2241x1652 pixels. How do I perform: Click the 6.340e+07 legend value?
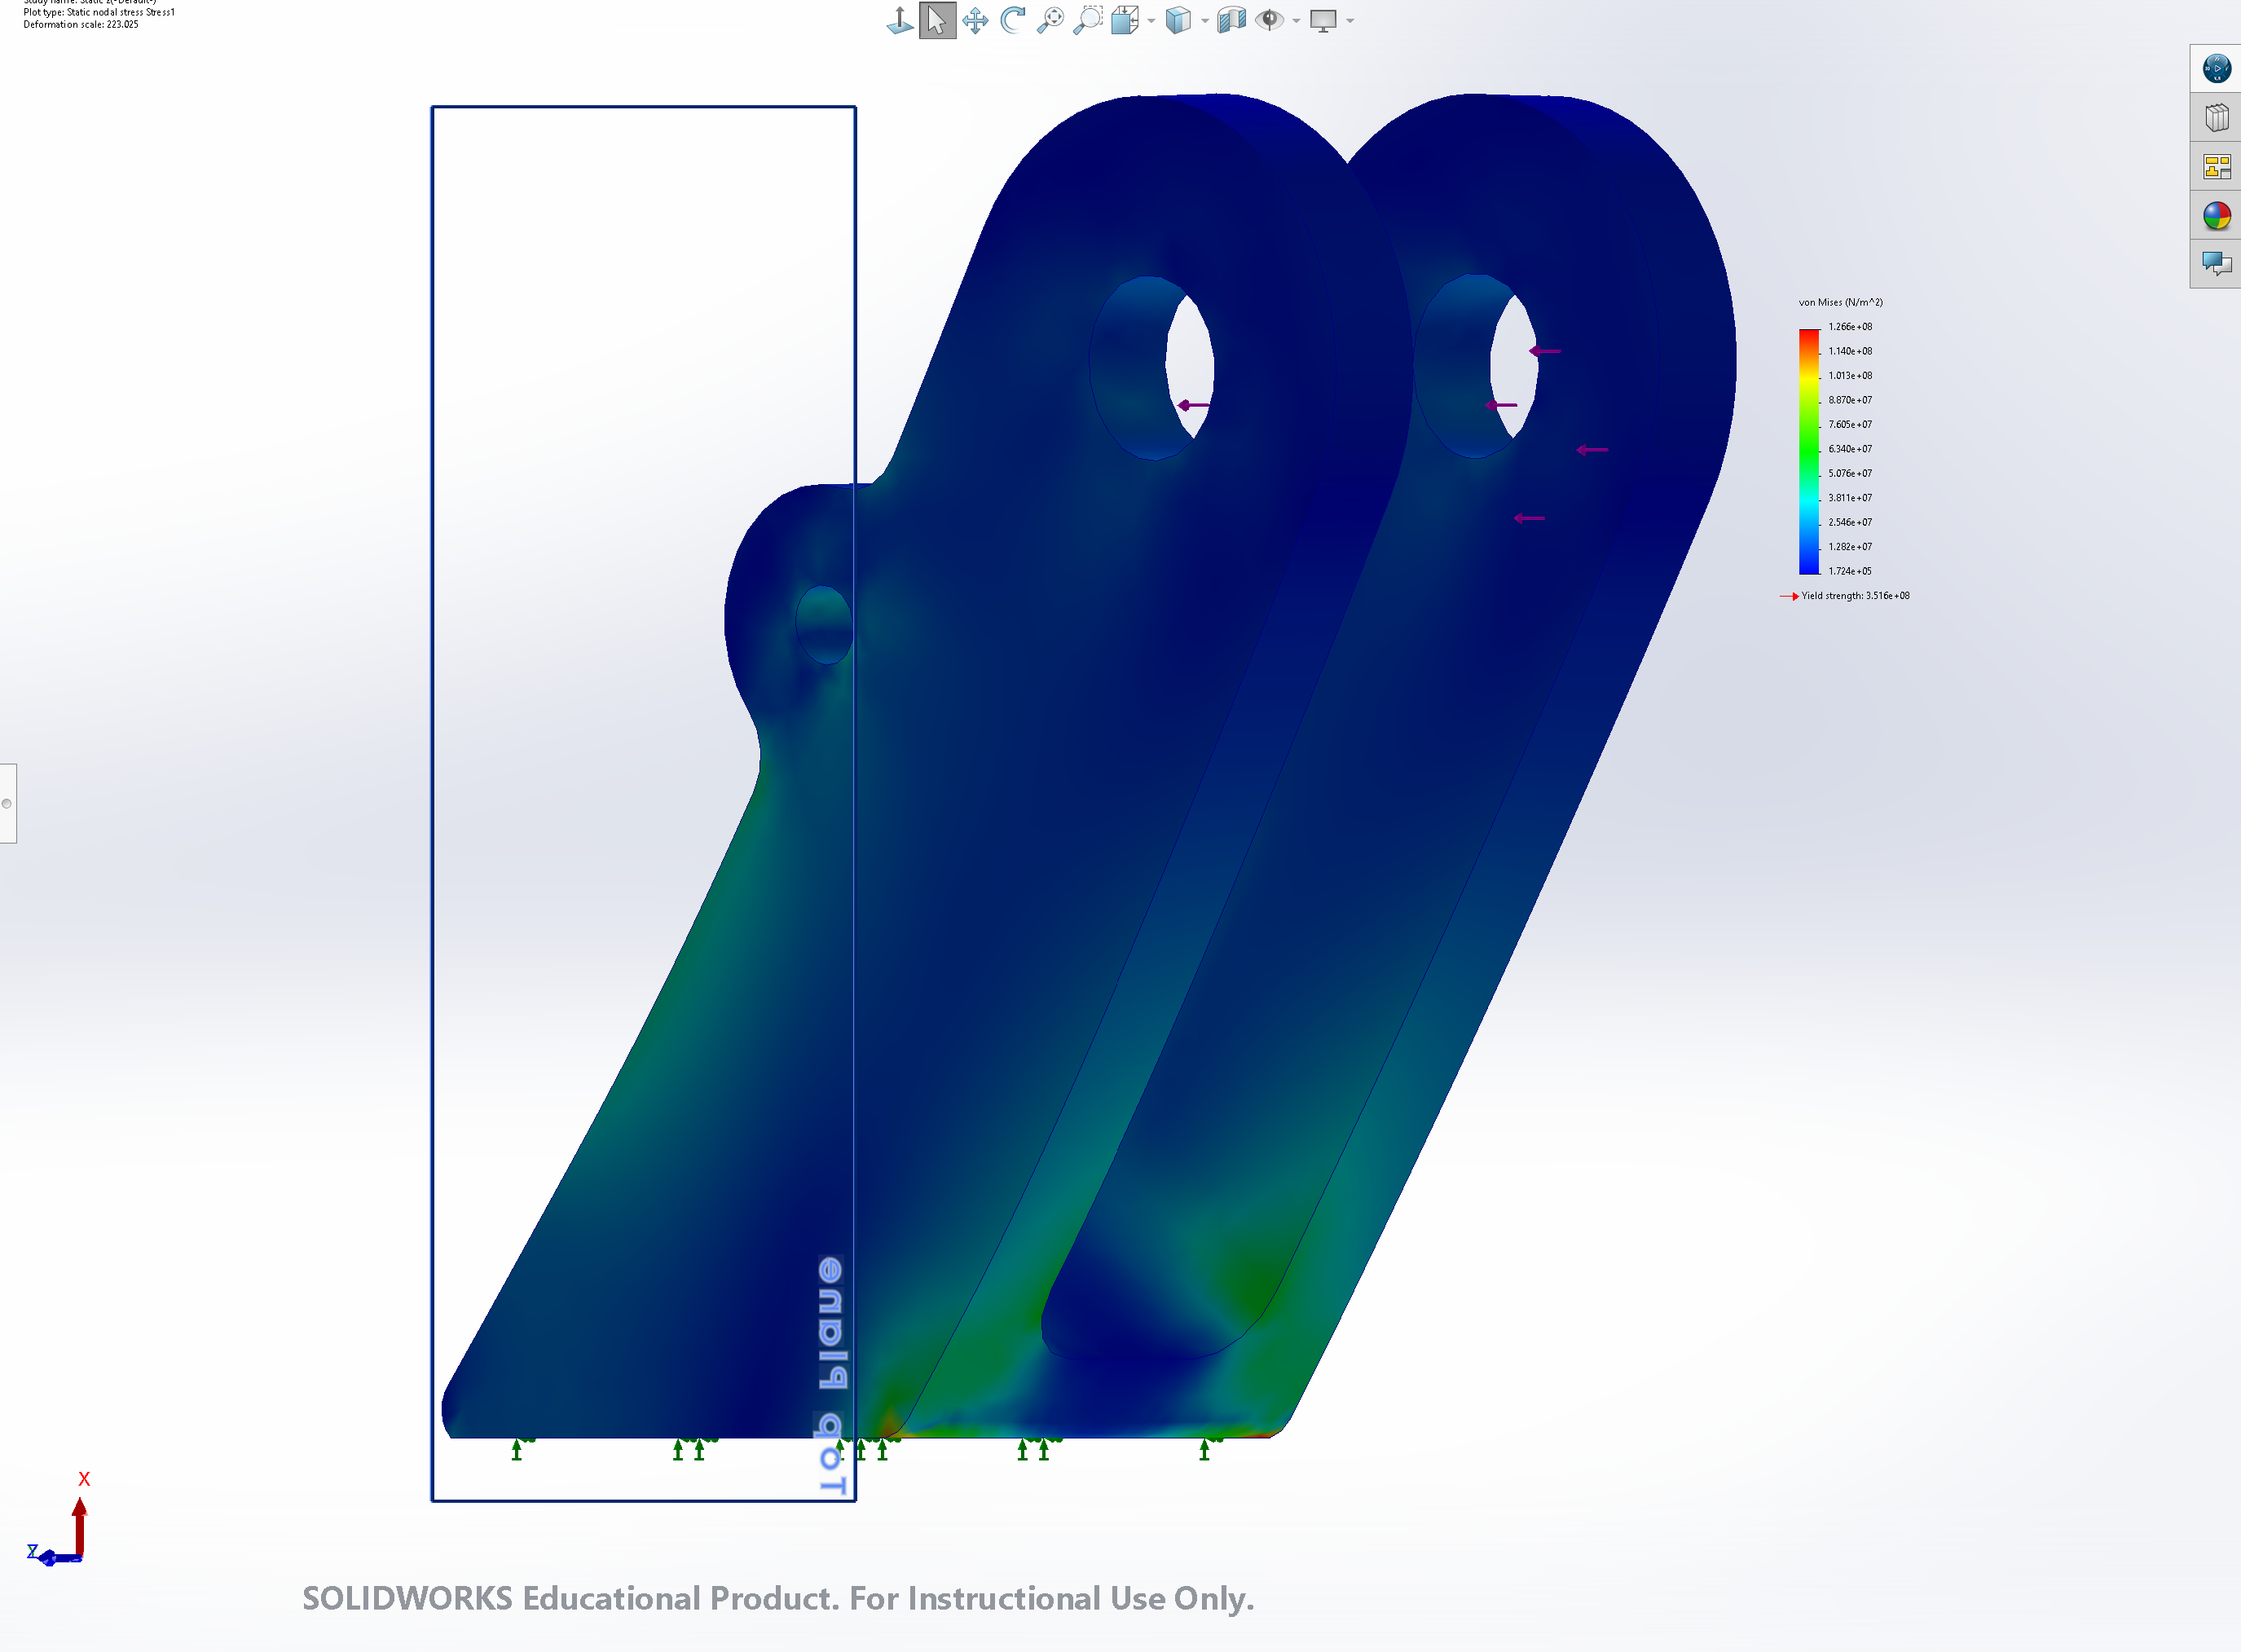coord(1850,449)
